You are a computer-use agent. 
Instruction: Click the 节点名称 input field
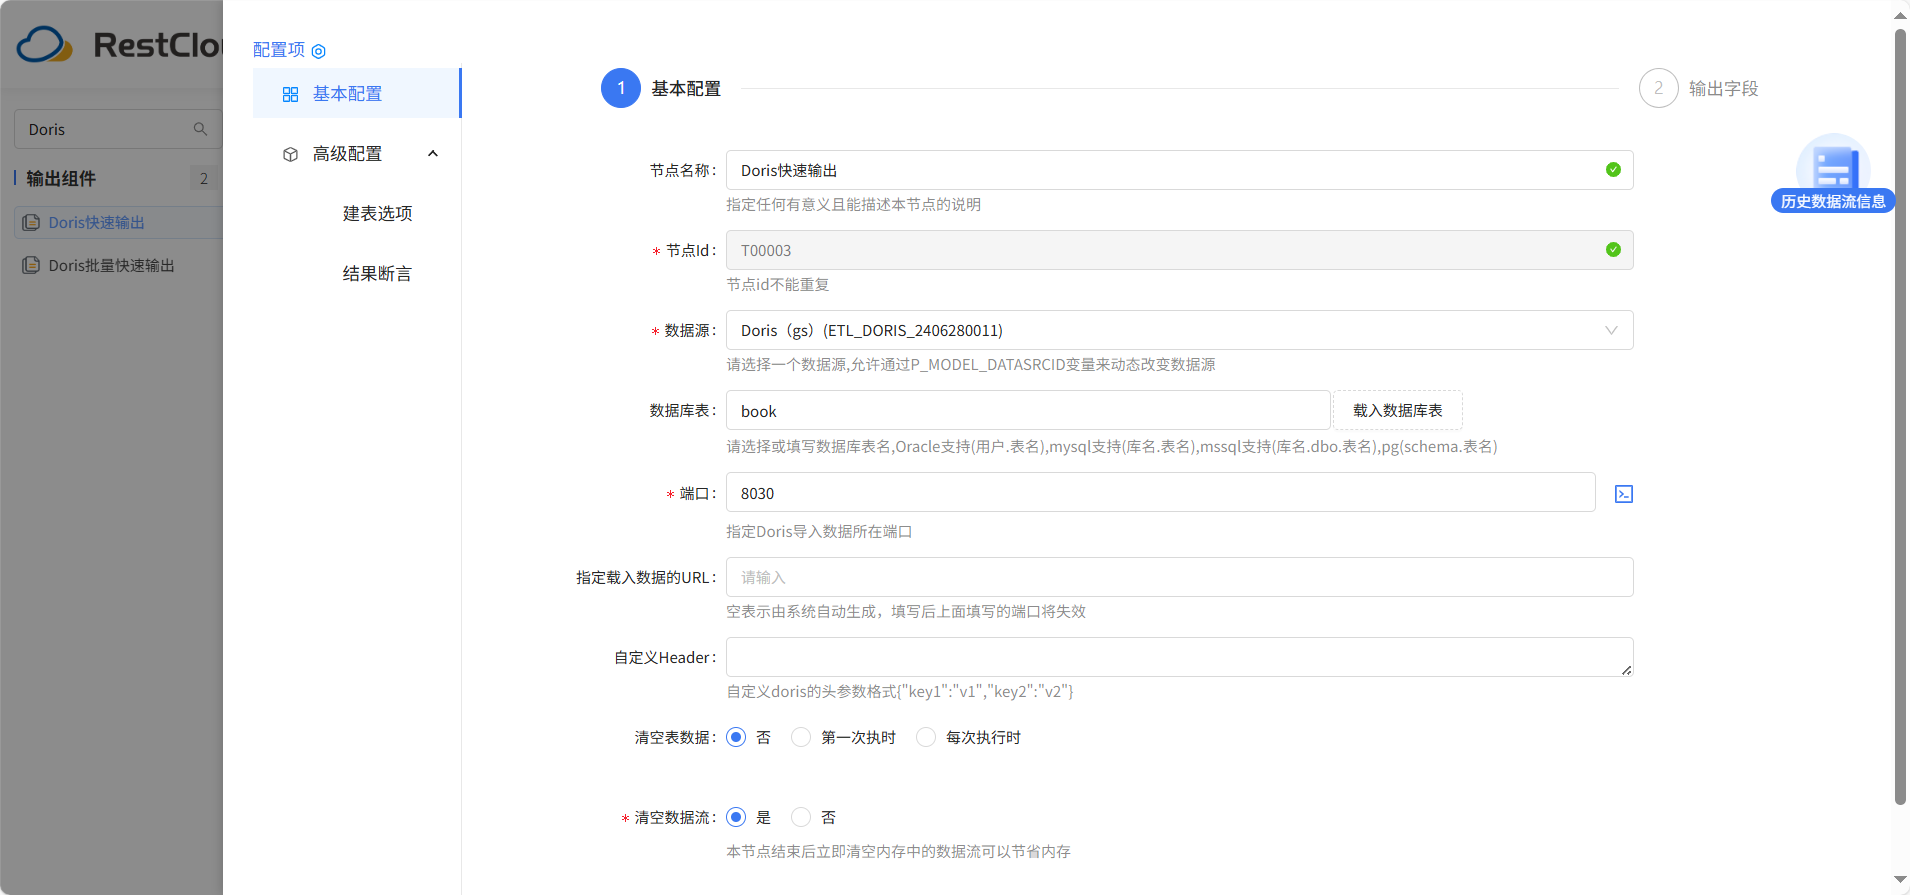[1179, 170]
